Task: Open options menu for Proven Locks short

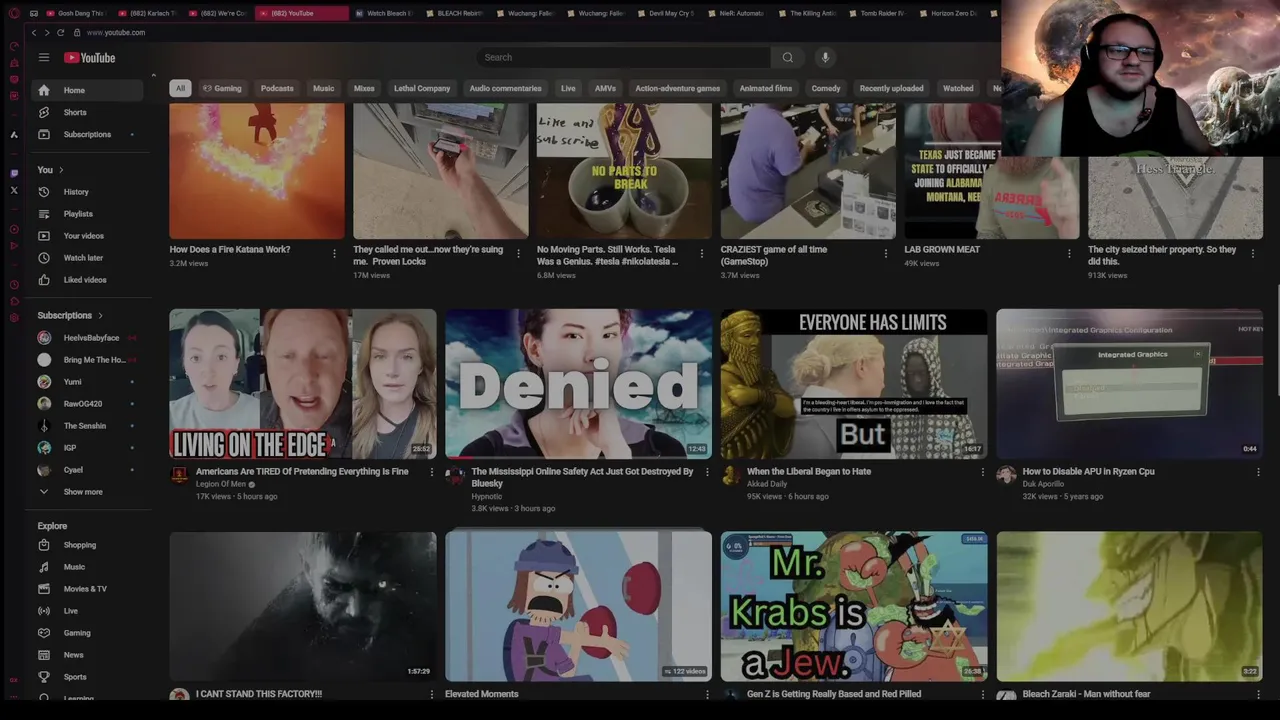Action: (x=518, y=254)
